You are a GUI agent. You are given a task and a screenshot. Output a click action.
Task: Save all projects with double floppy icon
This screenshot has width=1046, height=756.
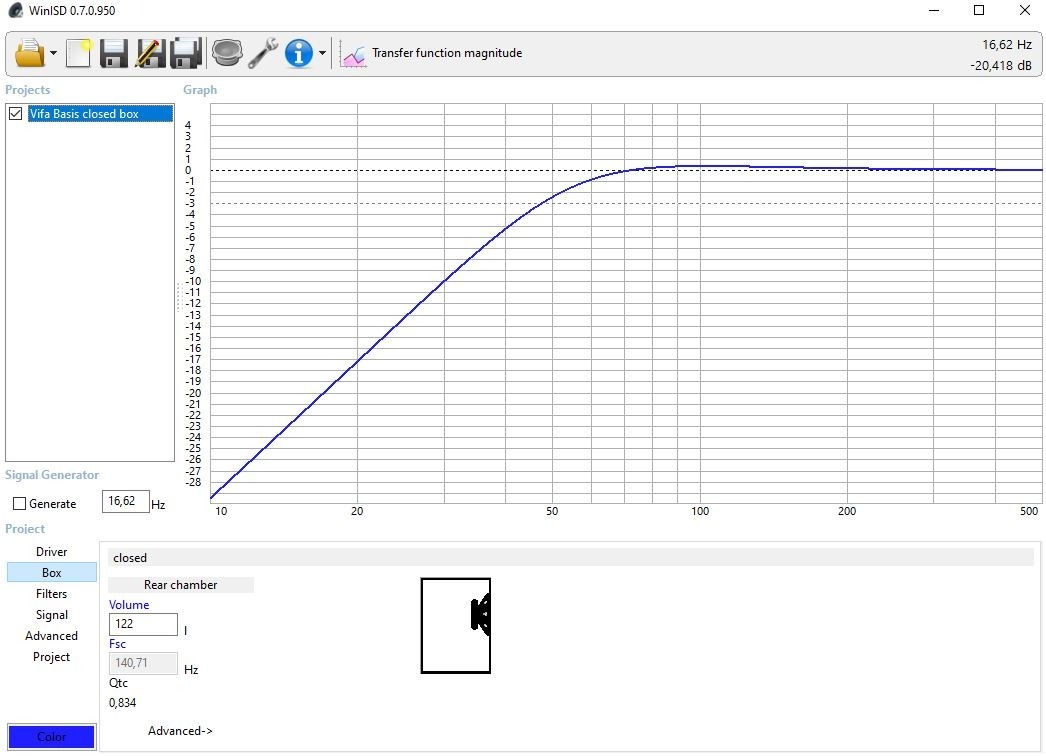[x=186, y=53]
